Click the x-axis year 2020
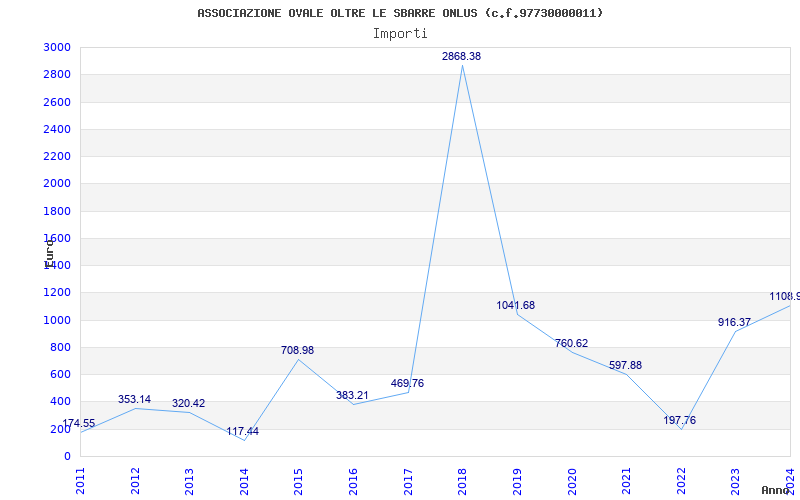The width and height of the screenshot is (800, 500). pyautogui.click(x=571, y=481)
